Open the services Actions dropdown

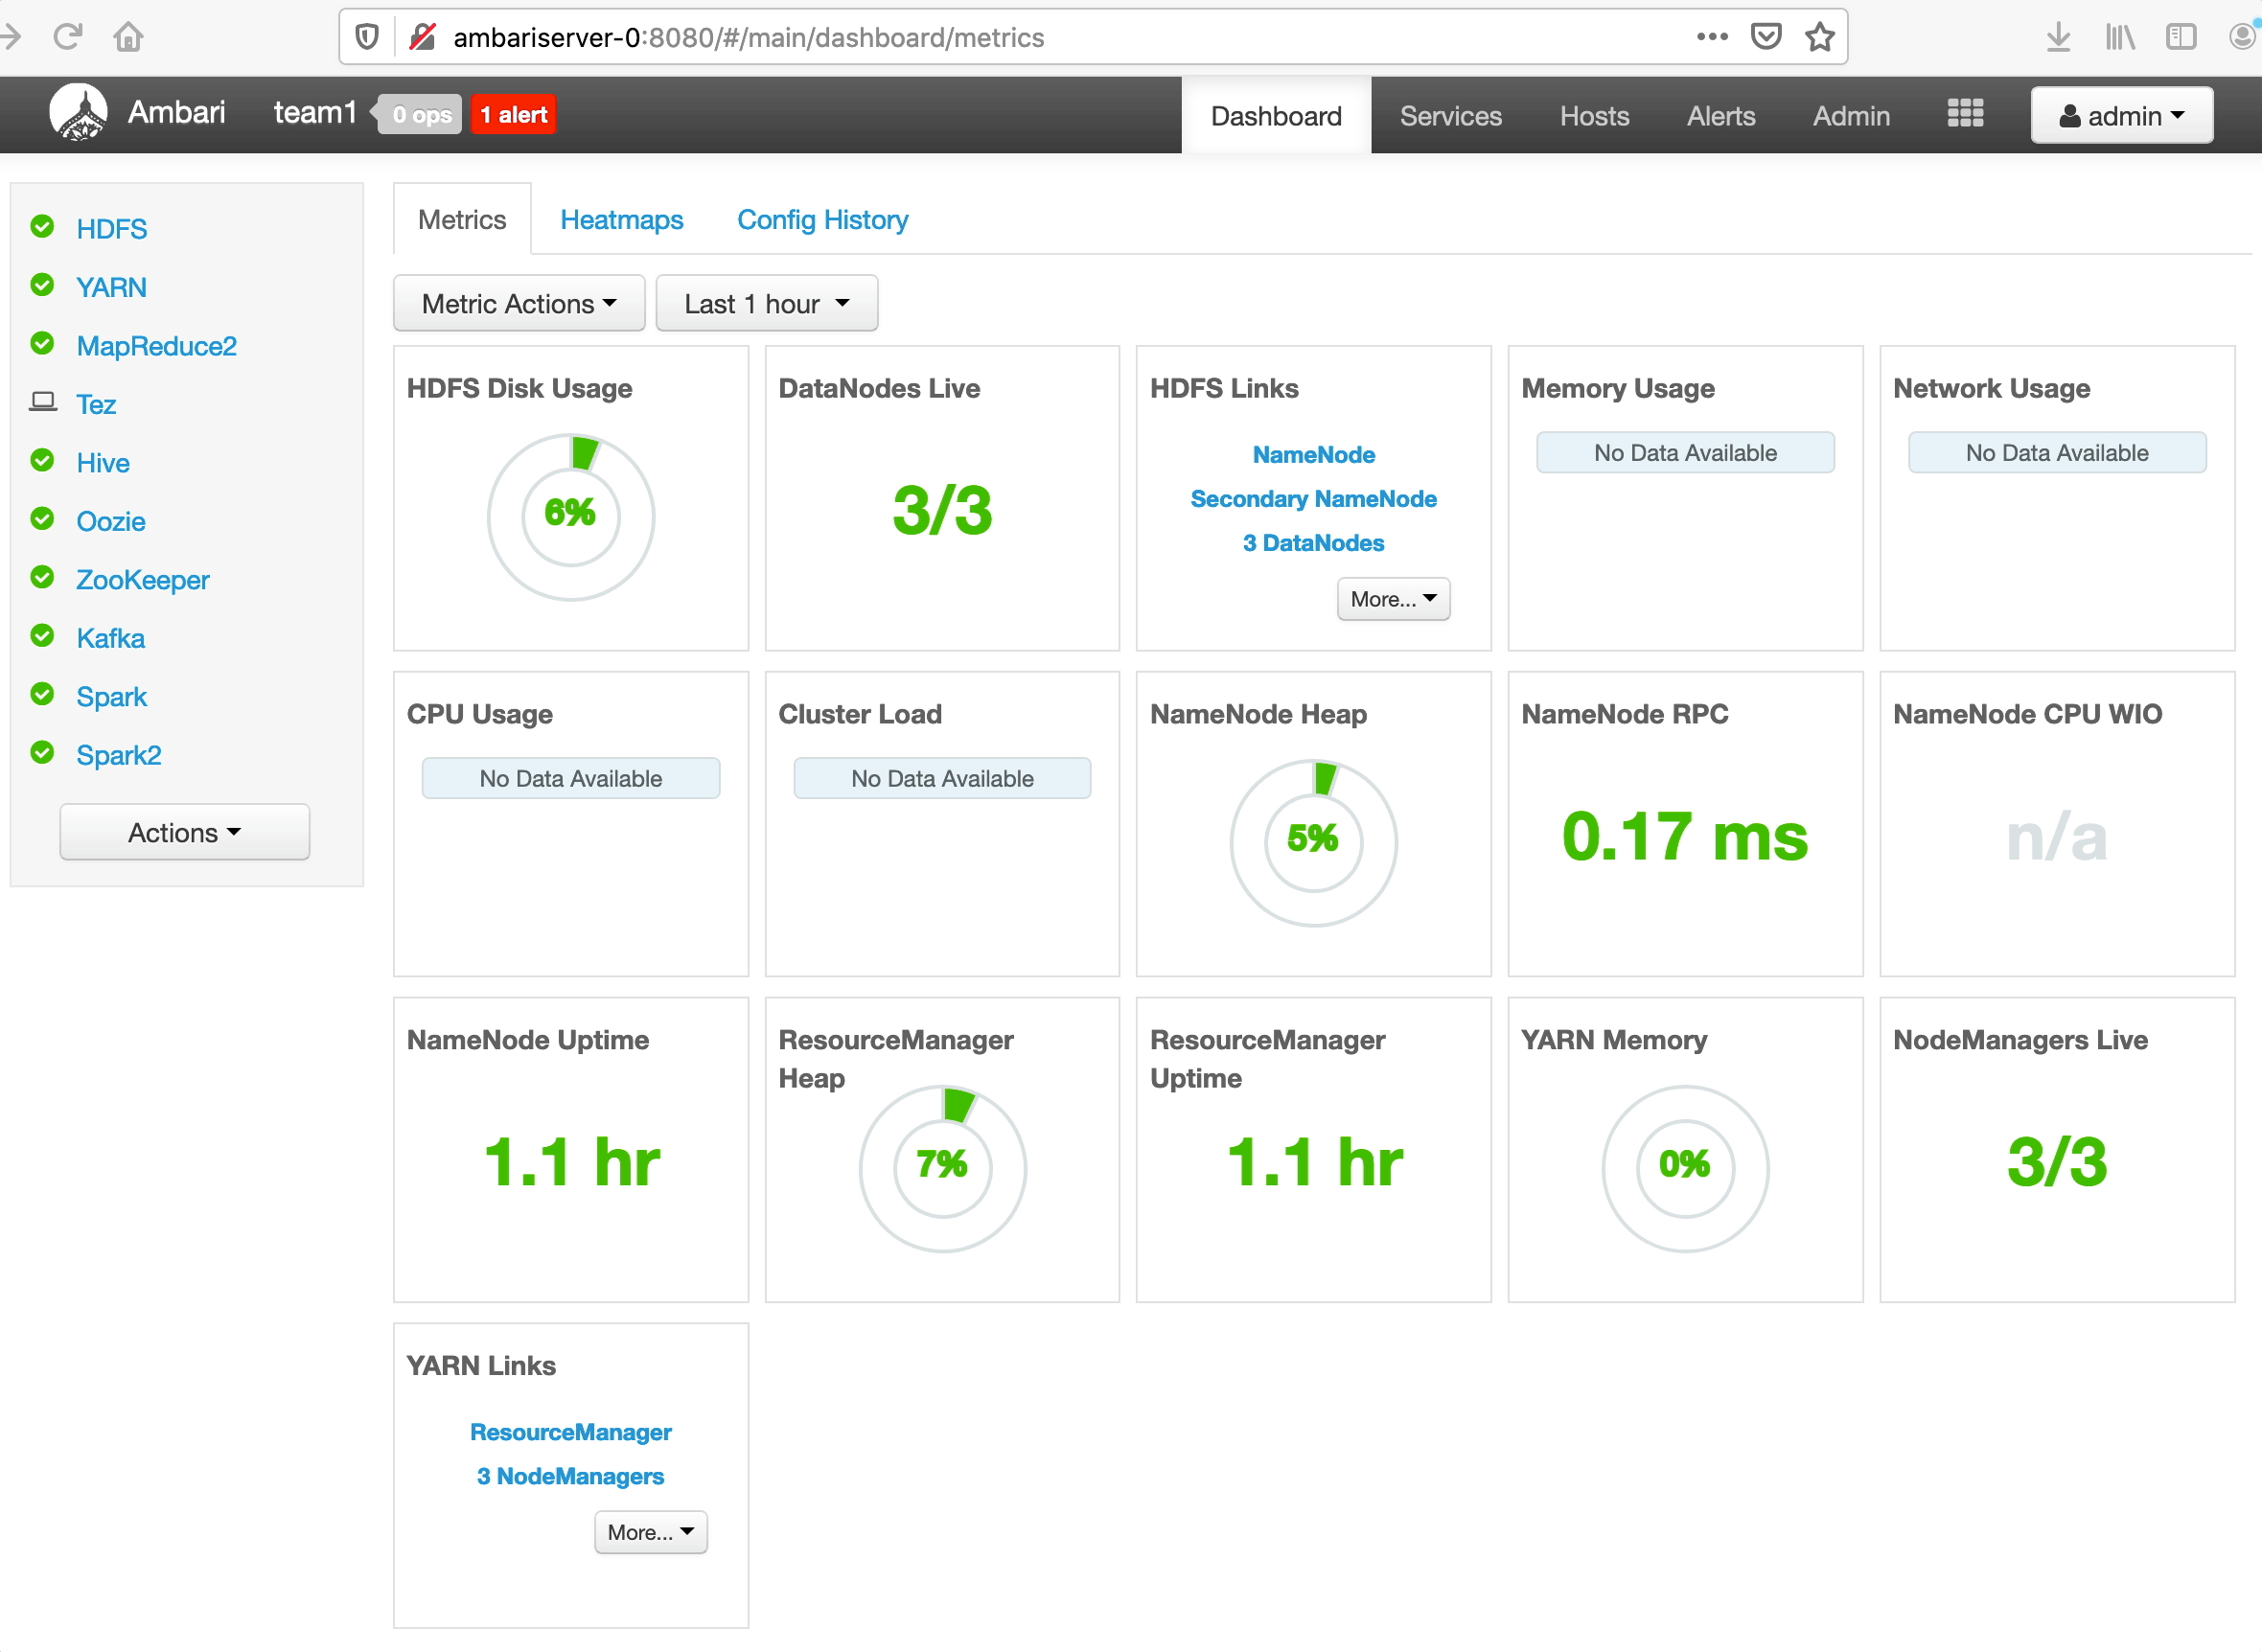tap(184, 833)
